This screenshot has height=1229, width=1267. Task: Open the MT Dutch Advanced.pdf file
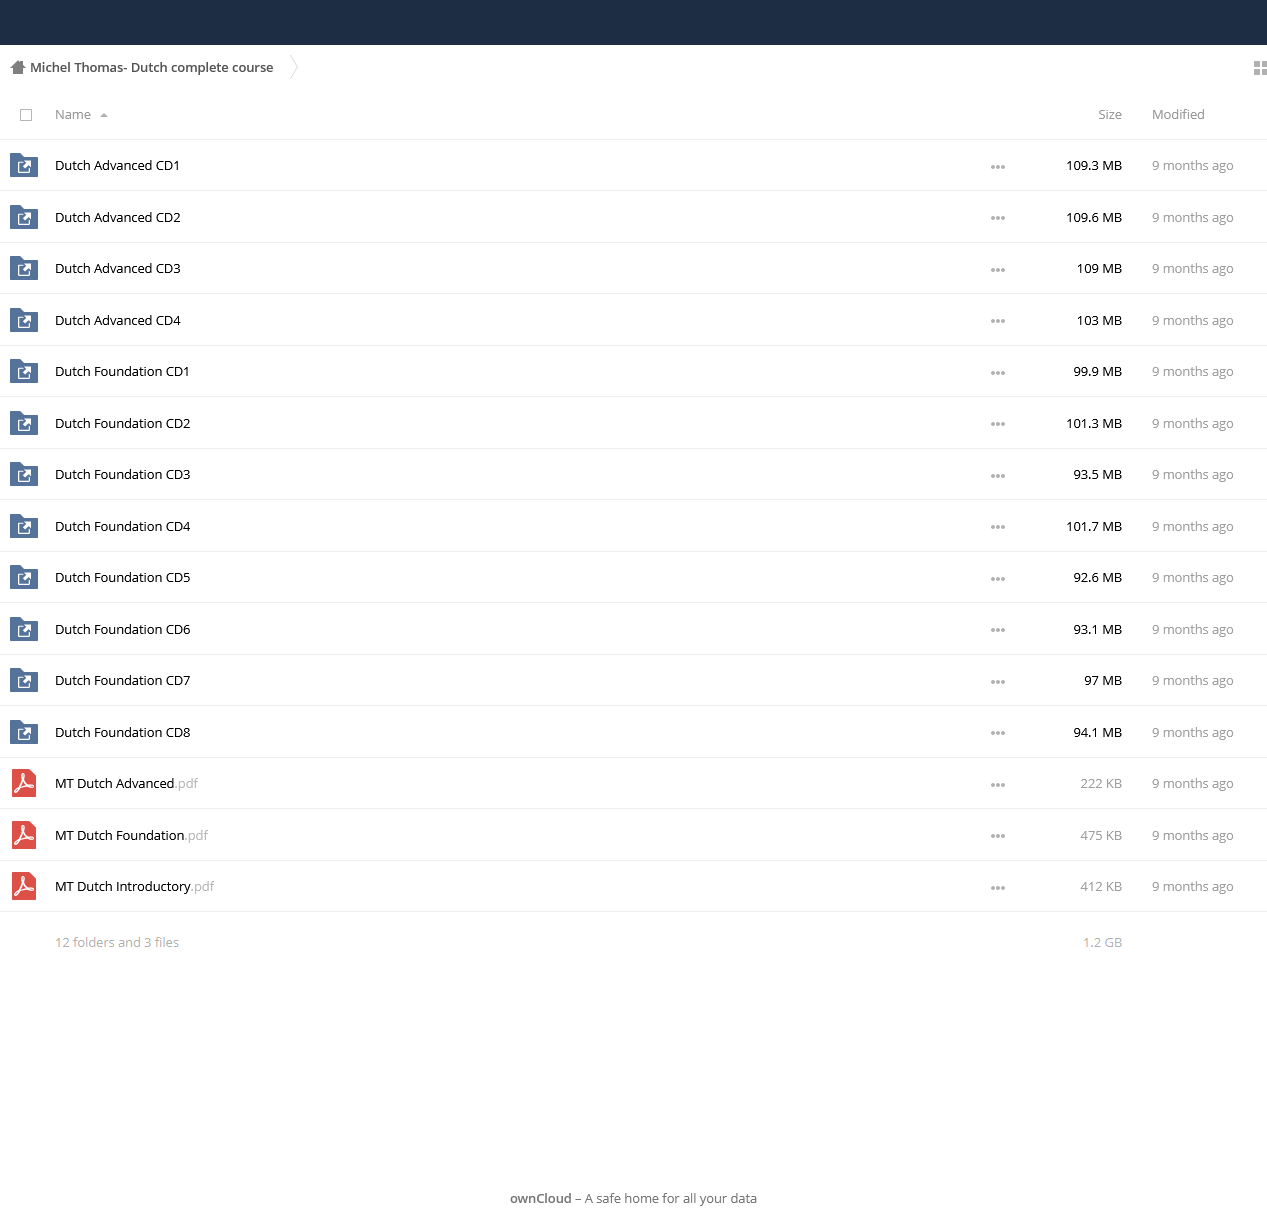tap(126, 784)
